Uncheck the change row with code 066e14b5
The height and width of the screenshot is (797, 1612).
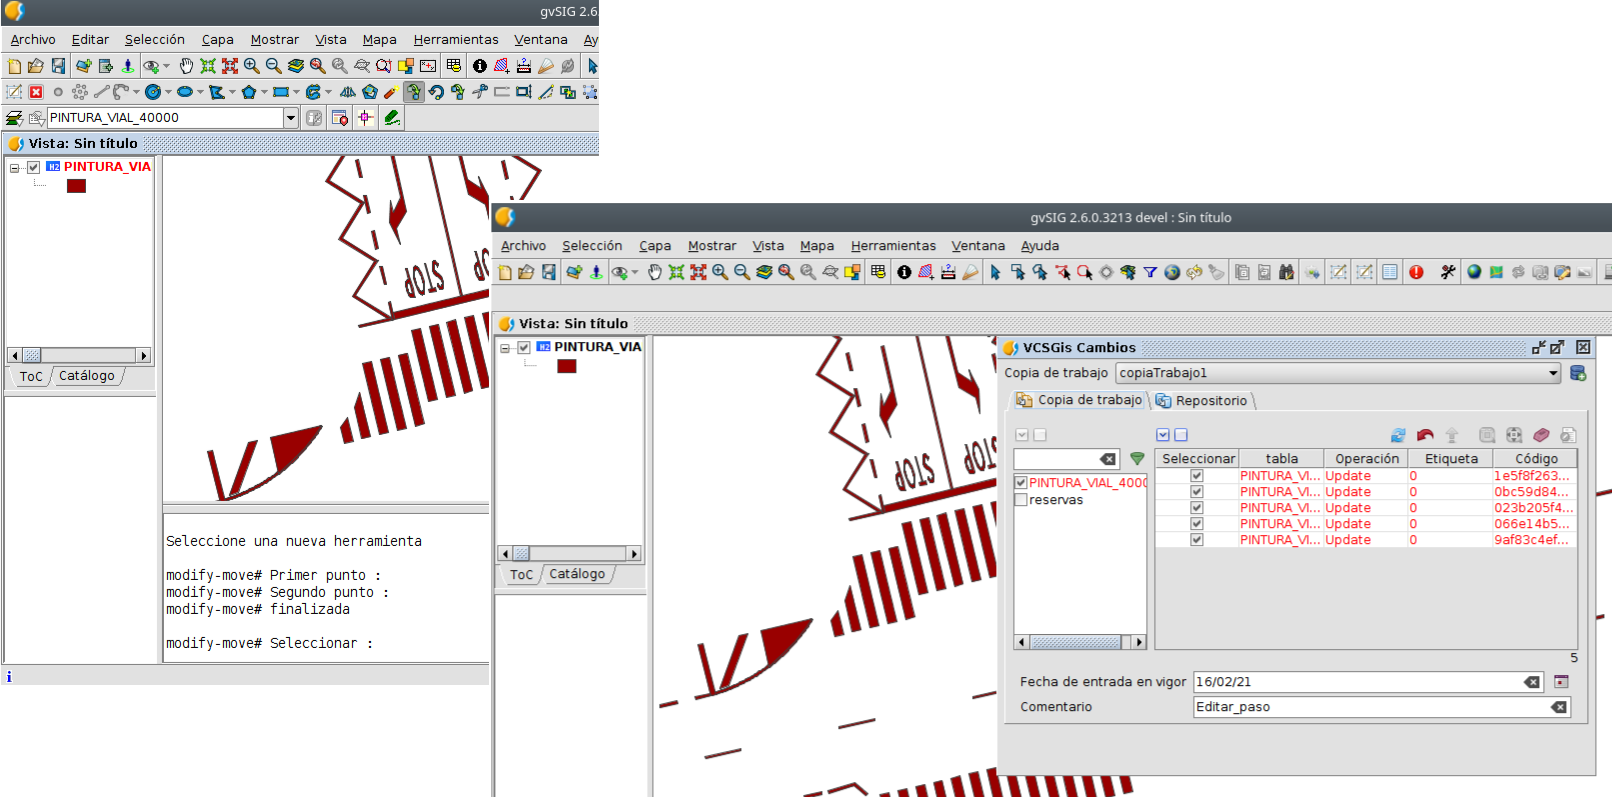[1197, 524]
